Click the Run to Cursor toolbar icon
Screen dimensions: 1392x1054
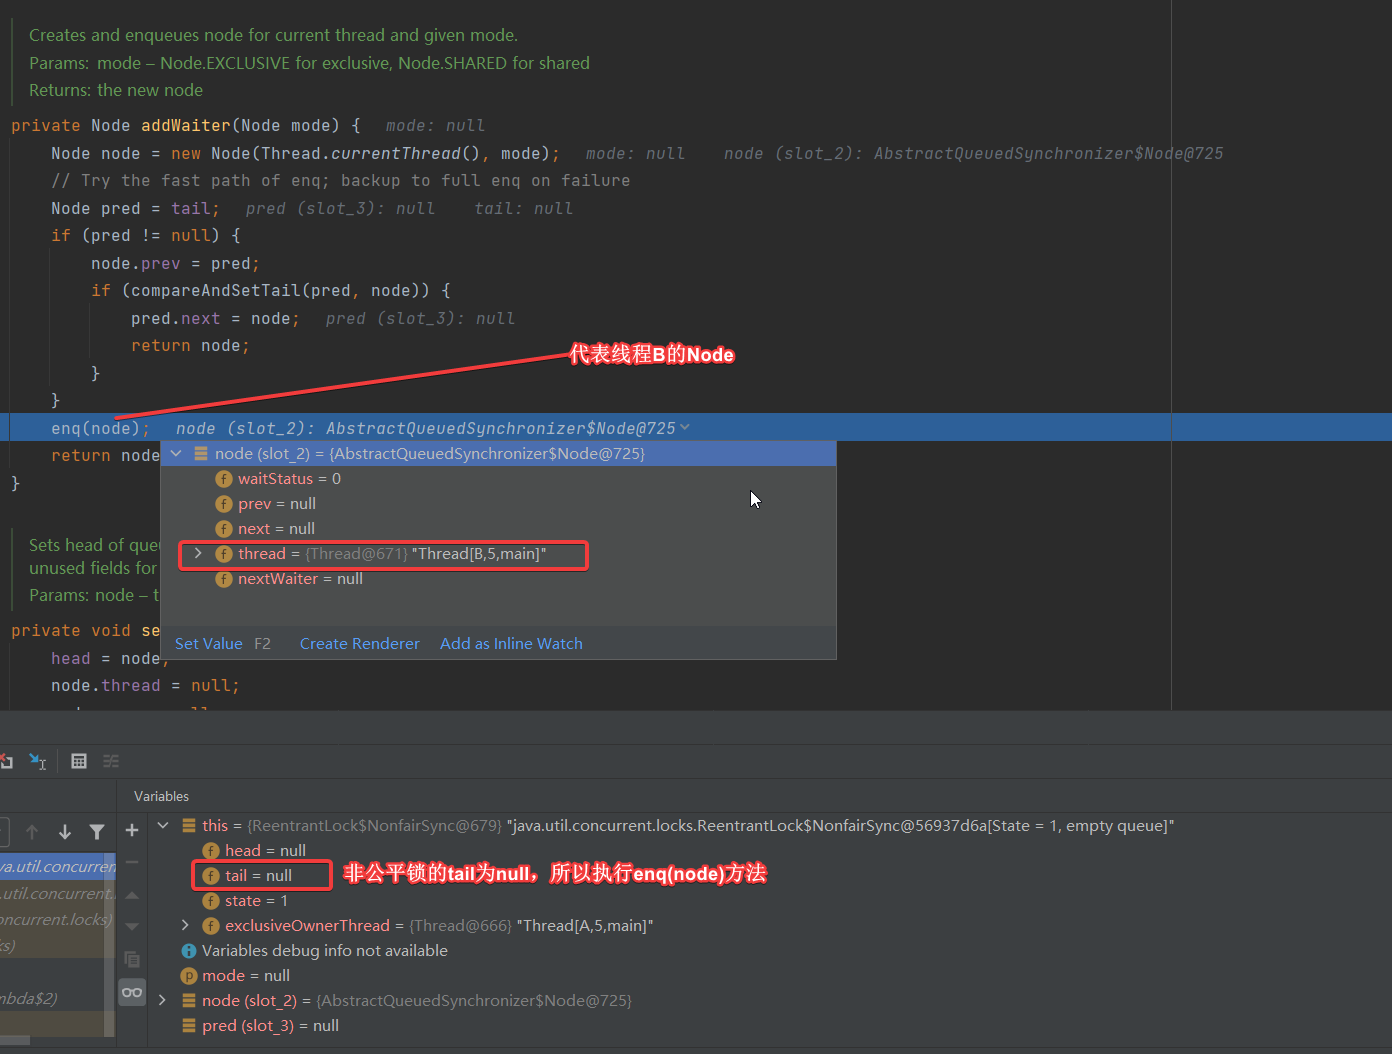tap(38, 761)
